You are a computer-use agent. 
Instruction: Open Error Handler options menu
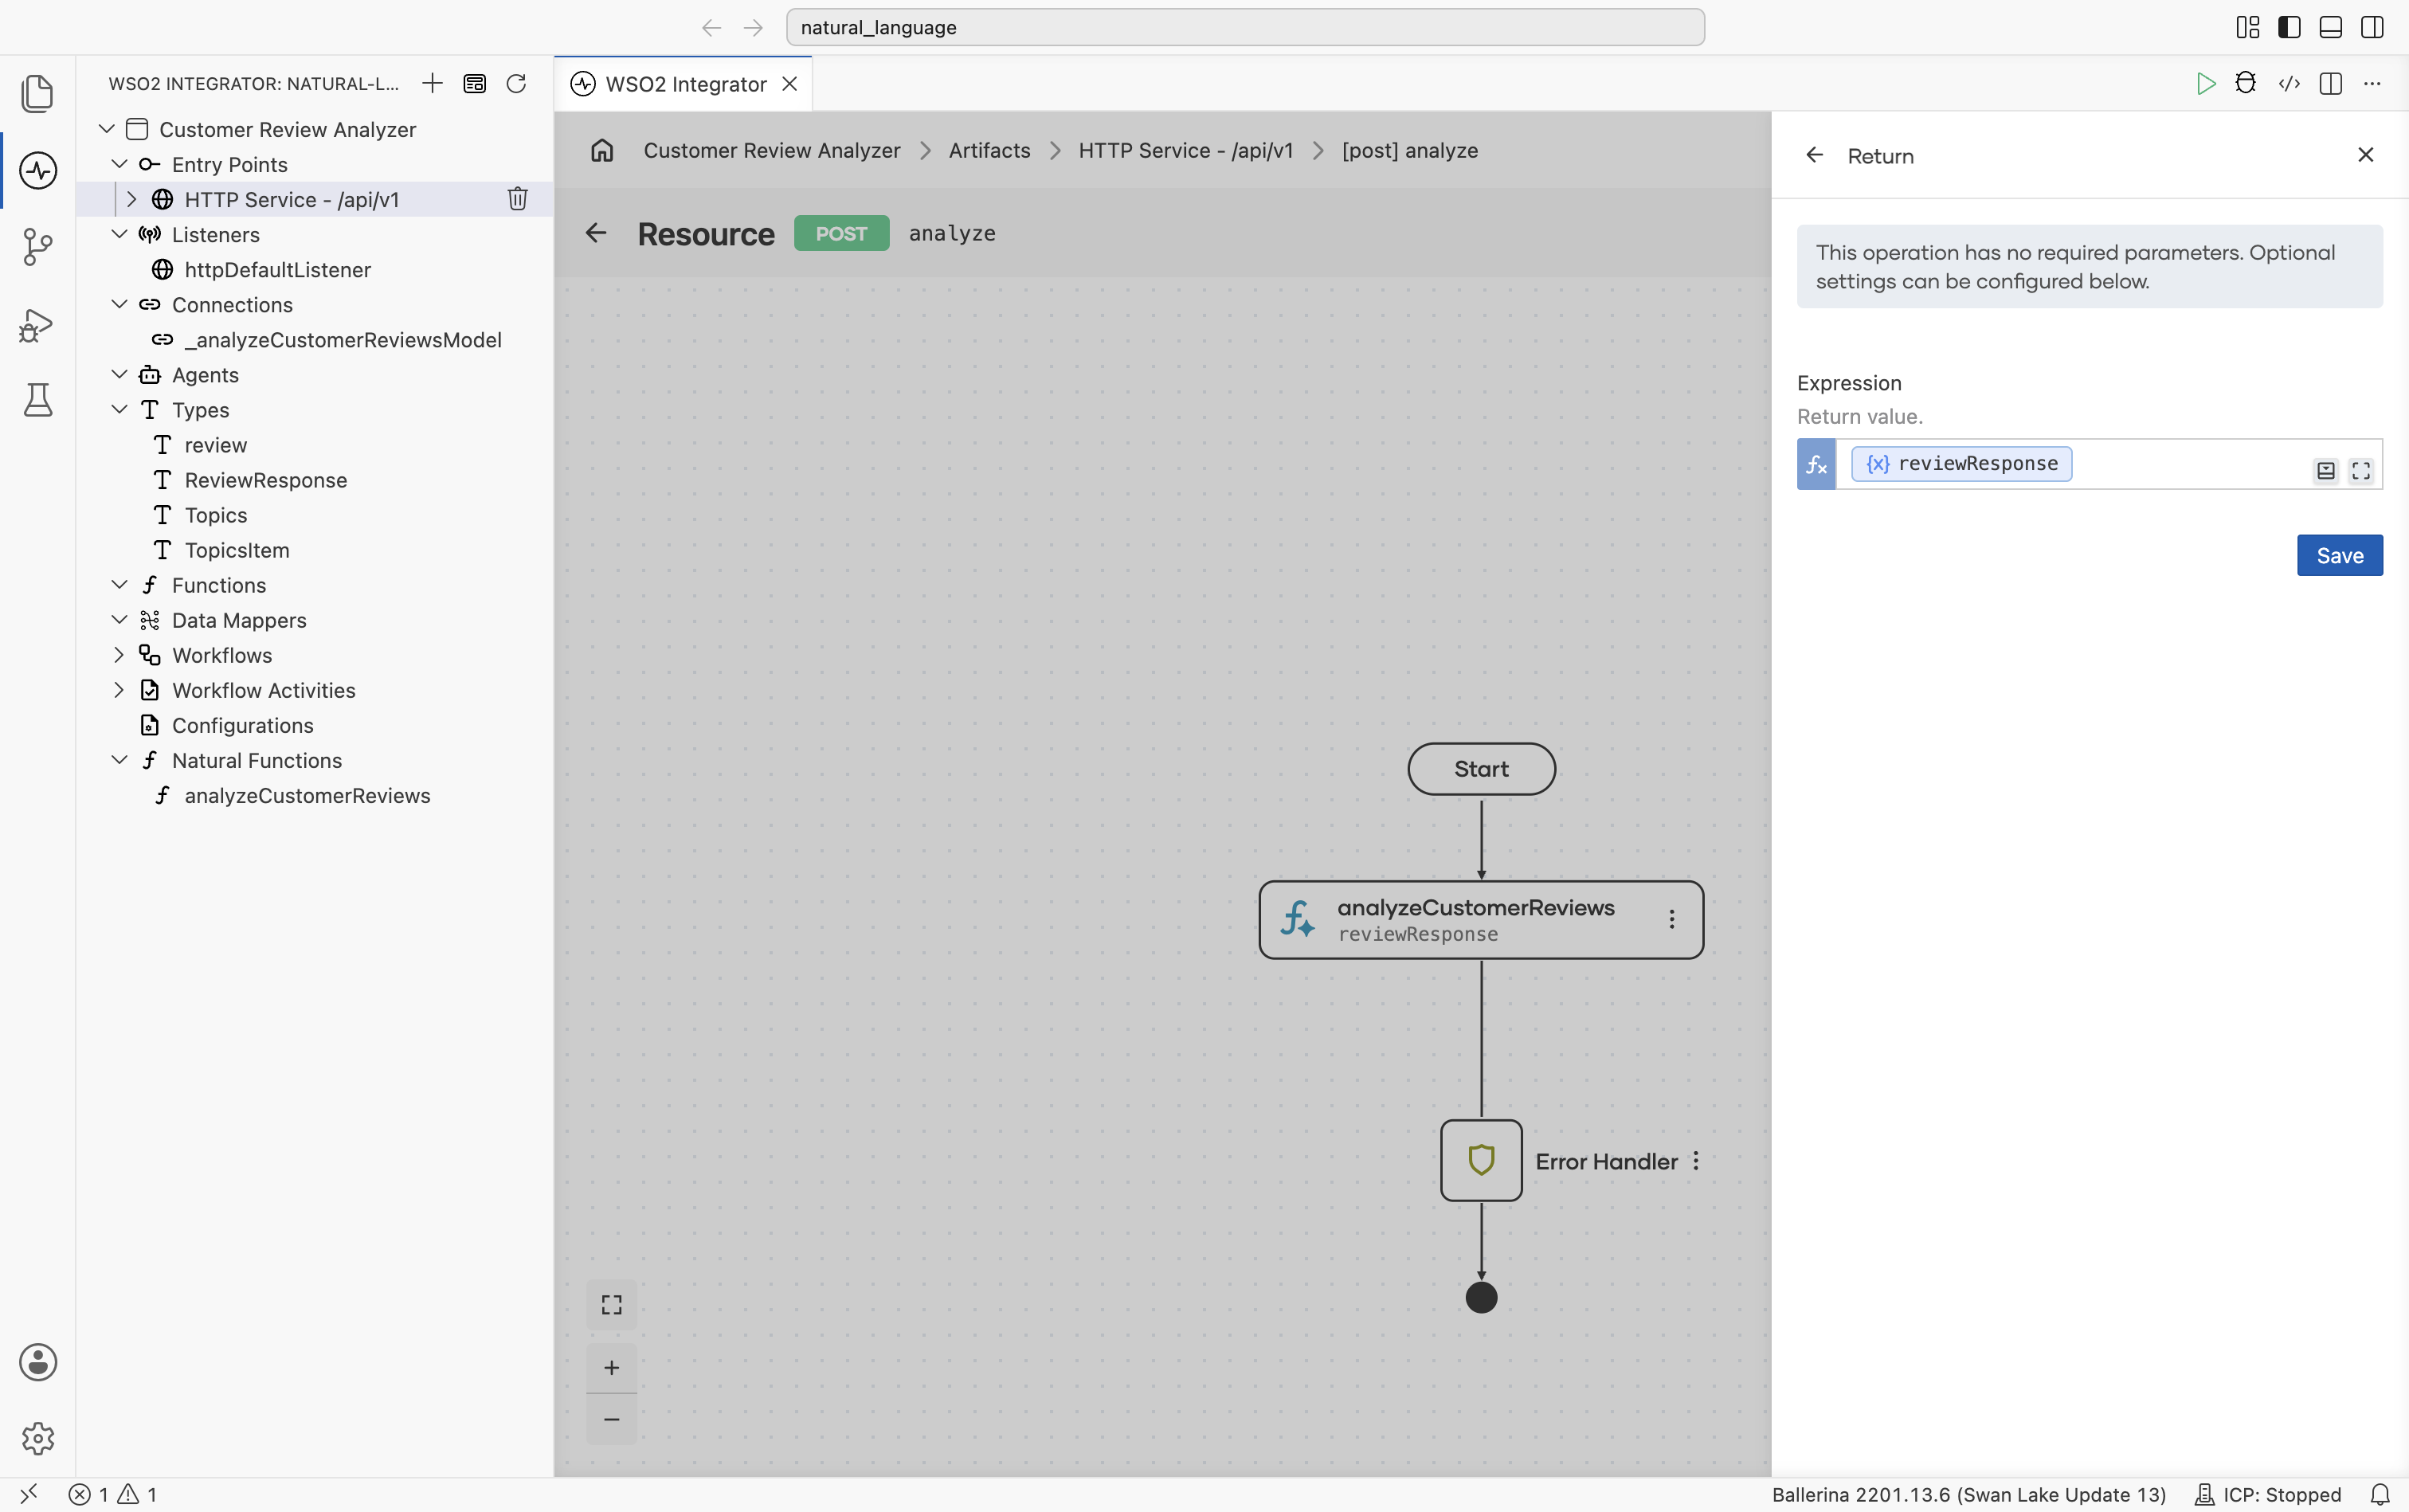1696,1161
